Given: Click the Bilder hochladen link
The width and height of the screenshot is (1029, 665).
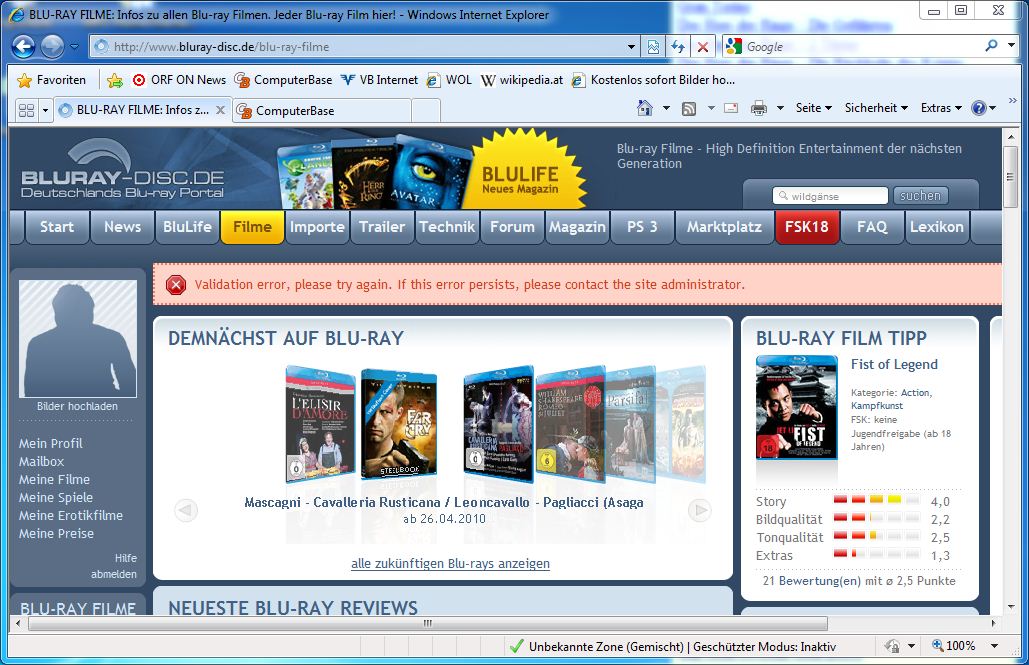Looking at the screenshot, I should pos(77,406).
